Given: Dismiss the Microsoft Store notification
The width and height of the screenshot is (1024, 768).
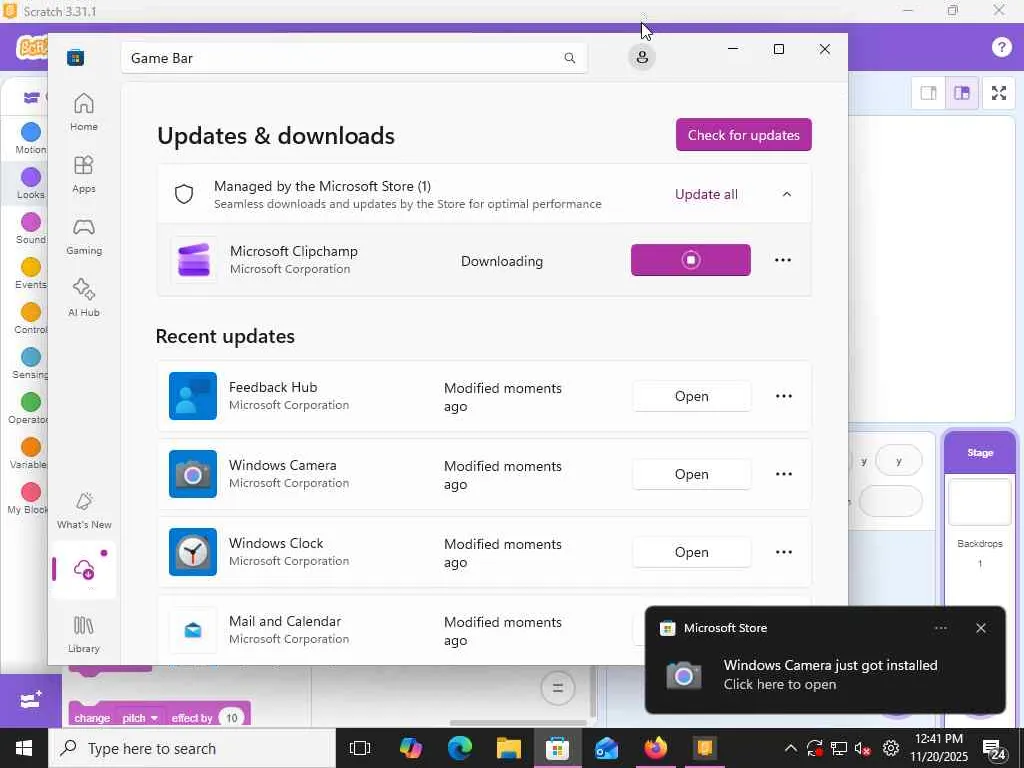Looking at the screenshot, I should 980,628.
